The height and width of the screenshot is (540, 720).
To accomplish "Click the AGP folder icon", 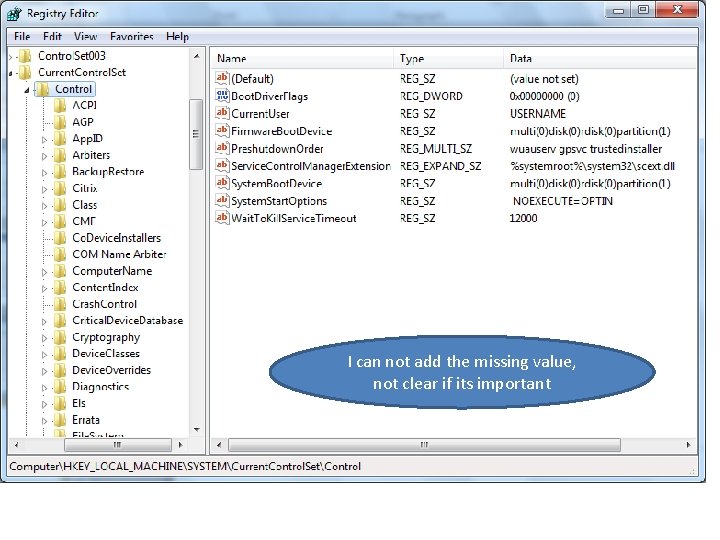I will [60, 122].
